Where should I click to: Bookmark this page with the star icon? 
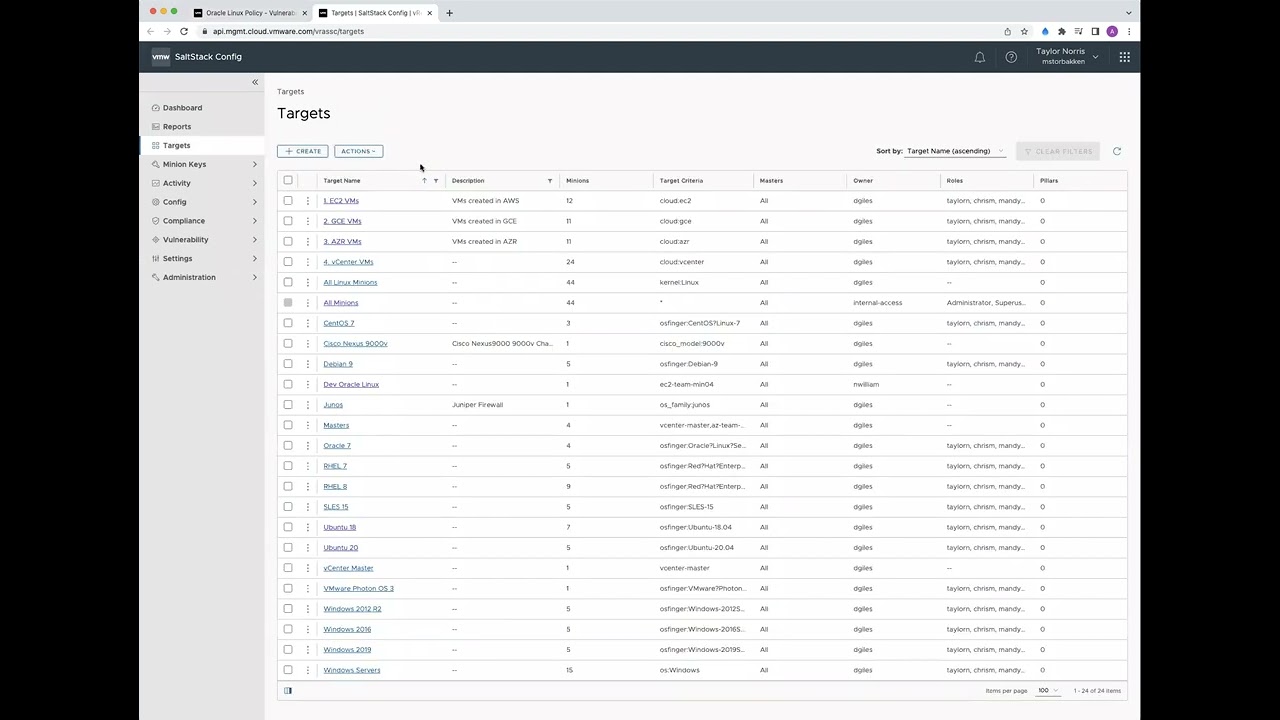pos(1024,31)
